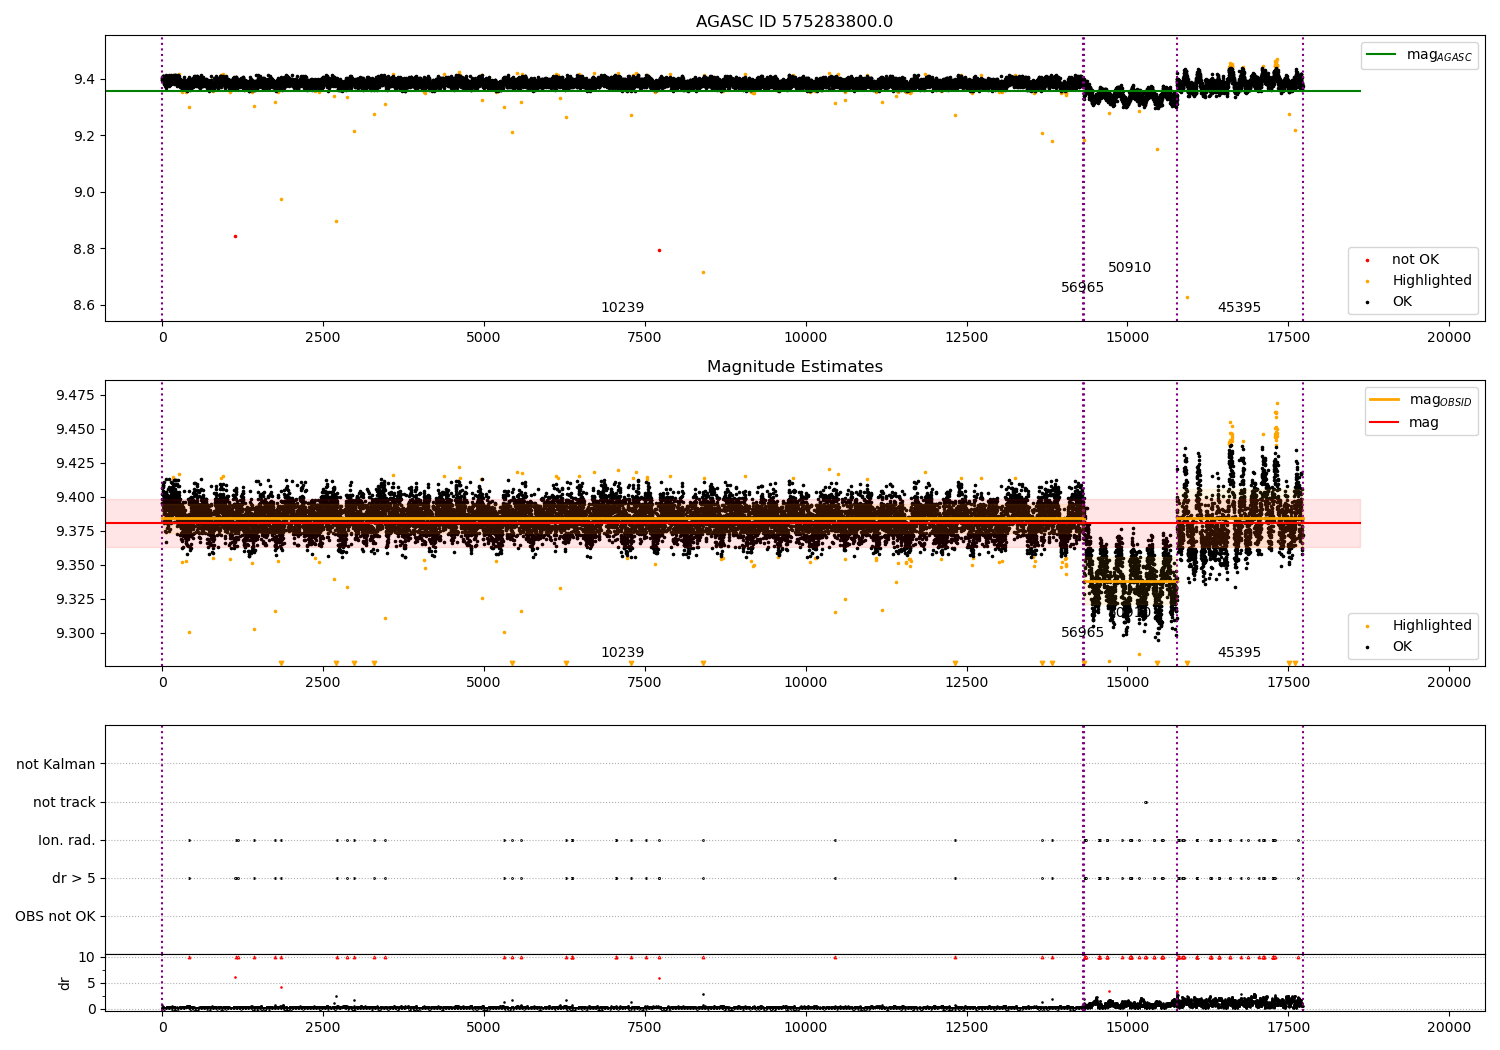Click the lone point on the 'not track' row
This screenshot has width=1500, height=1050.
1146,802
